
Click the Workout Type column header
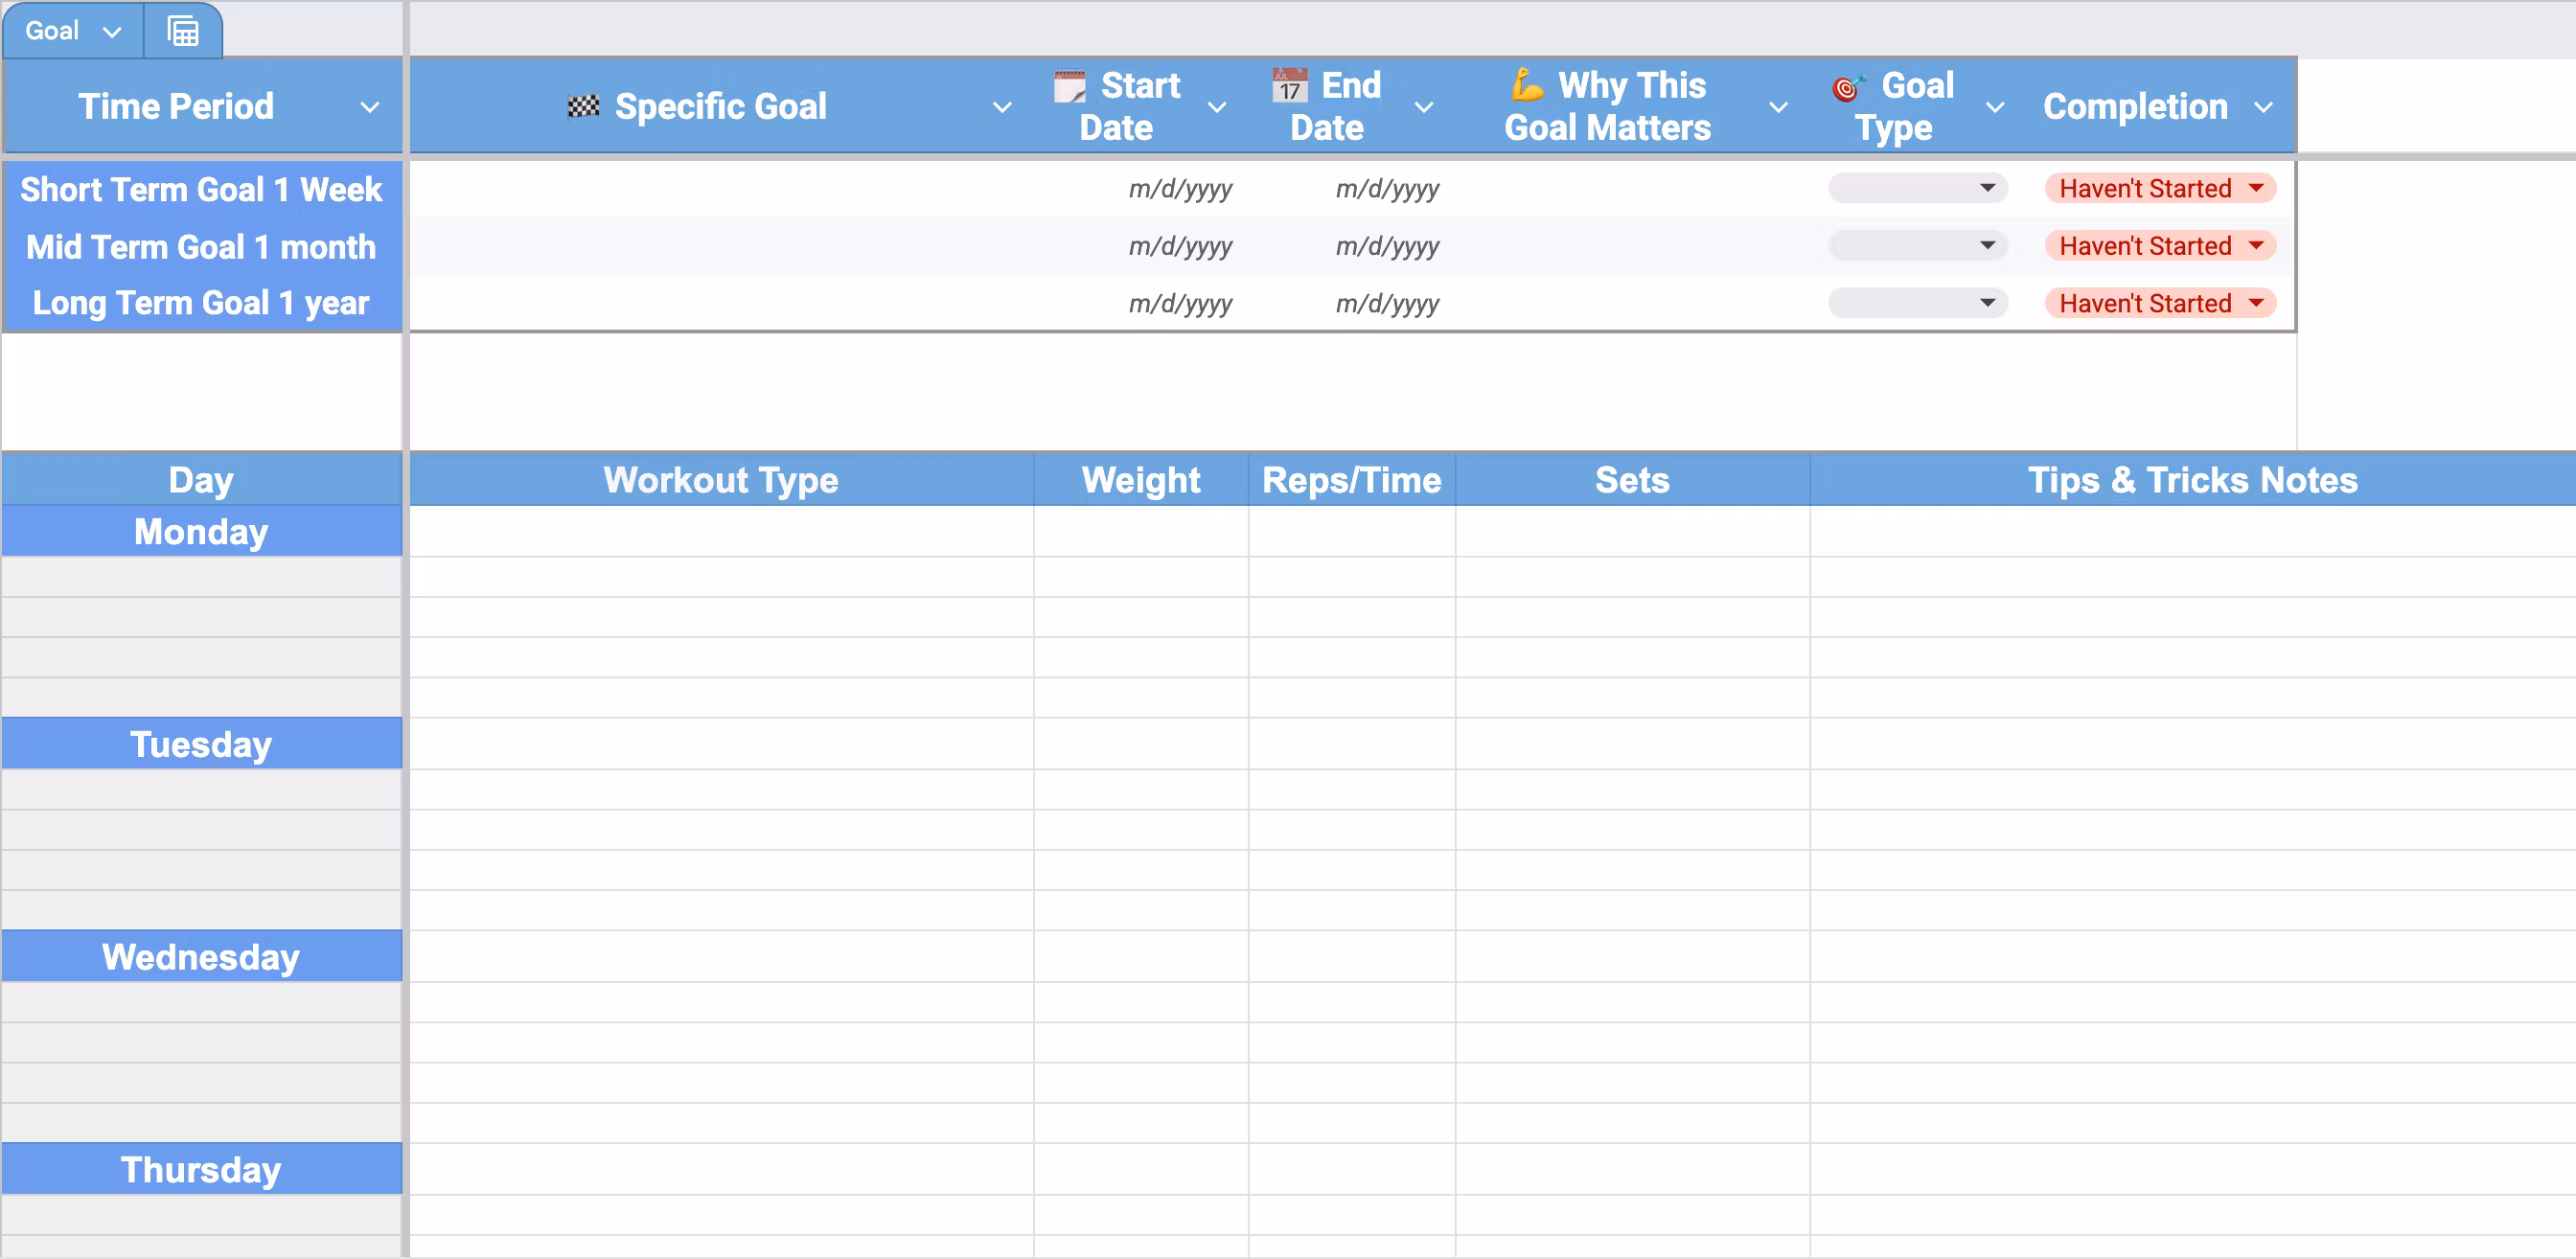(720, 480)
